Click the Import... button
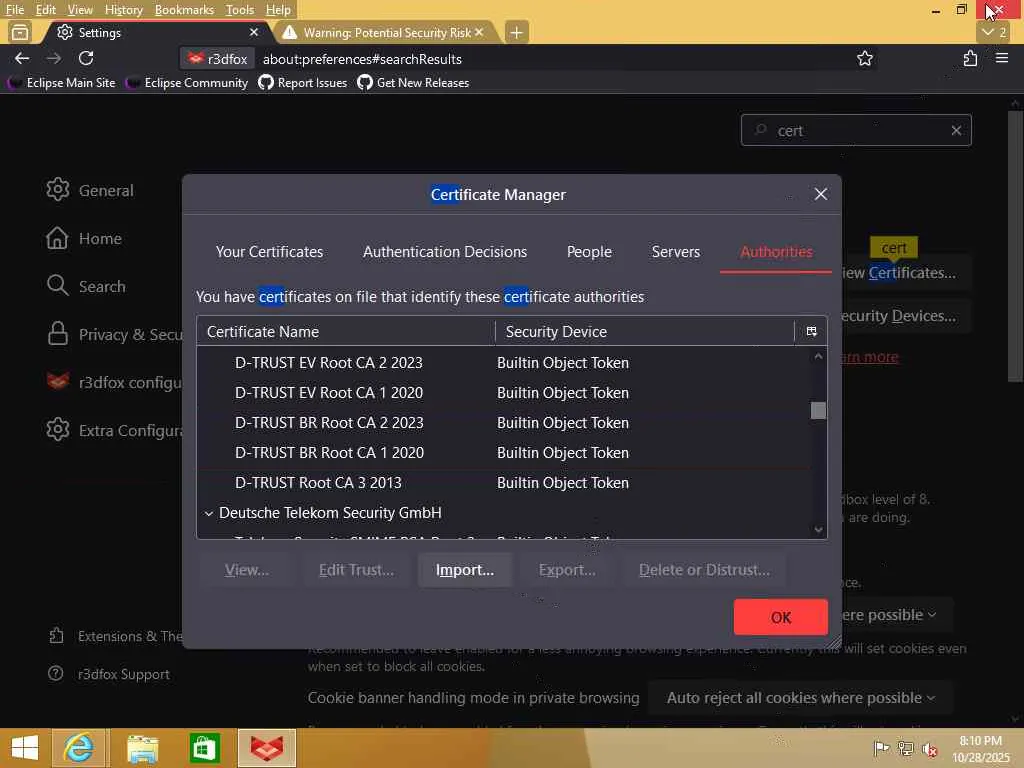The image size is (1024, 768). 464,569
